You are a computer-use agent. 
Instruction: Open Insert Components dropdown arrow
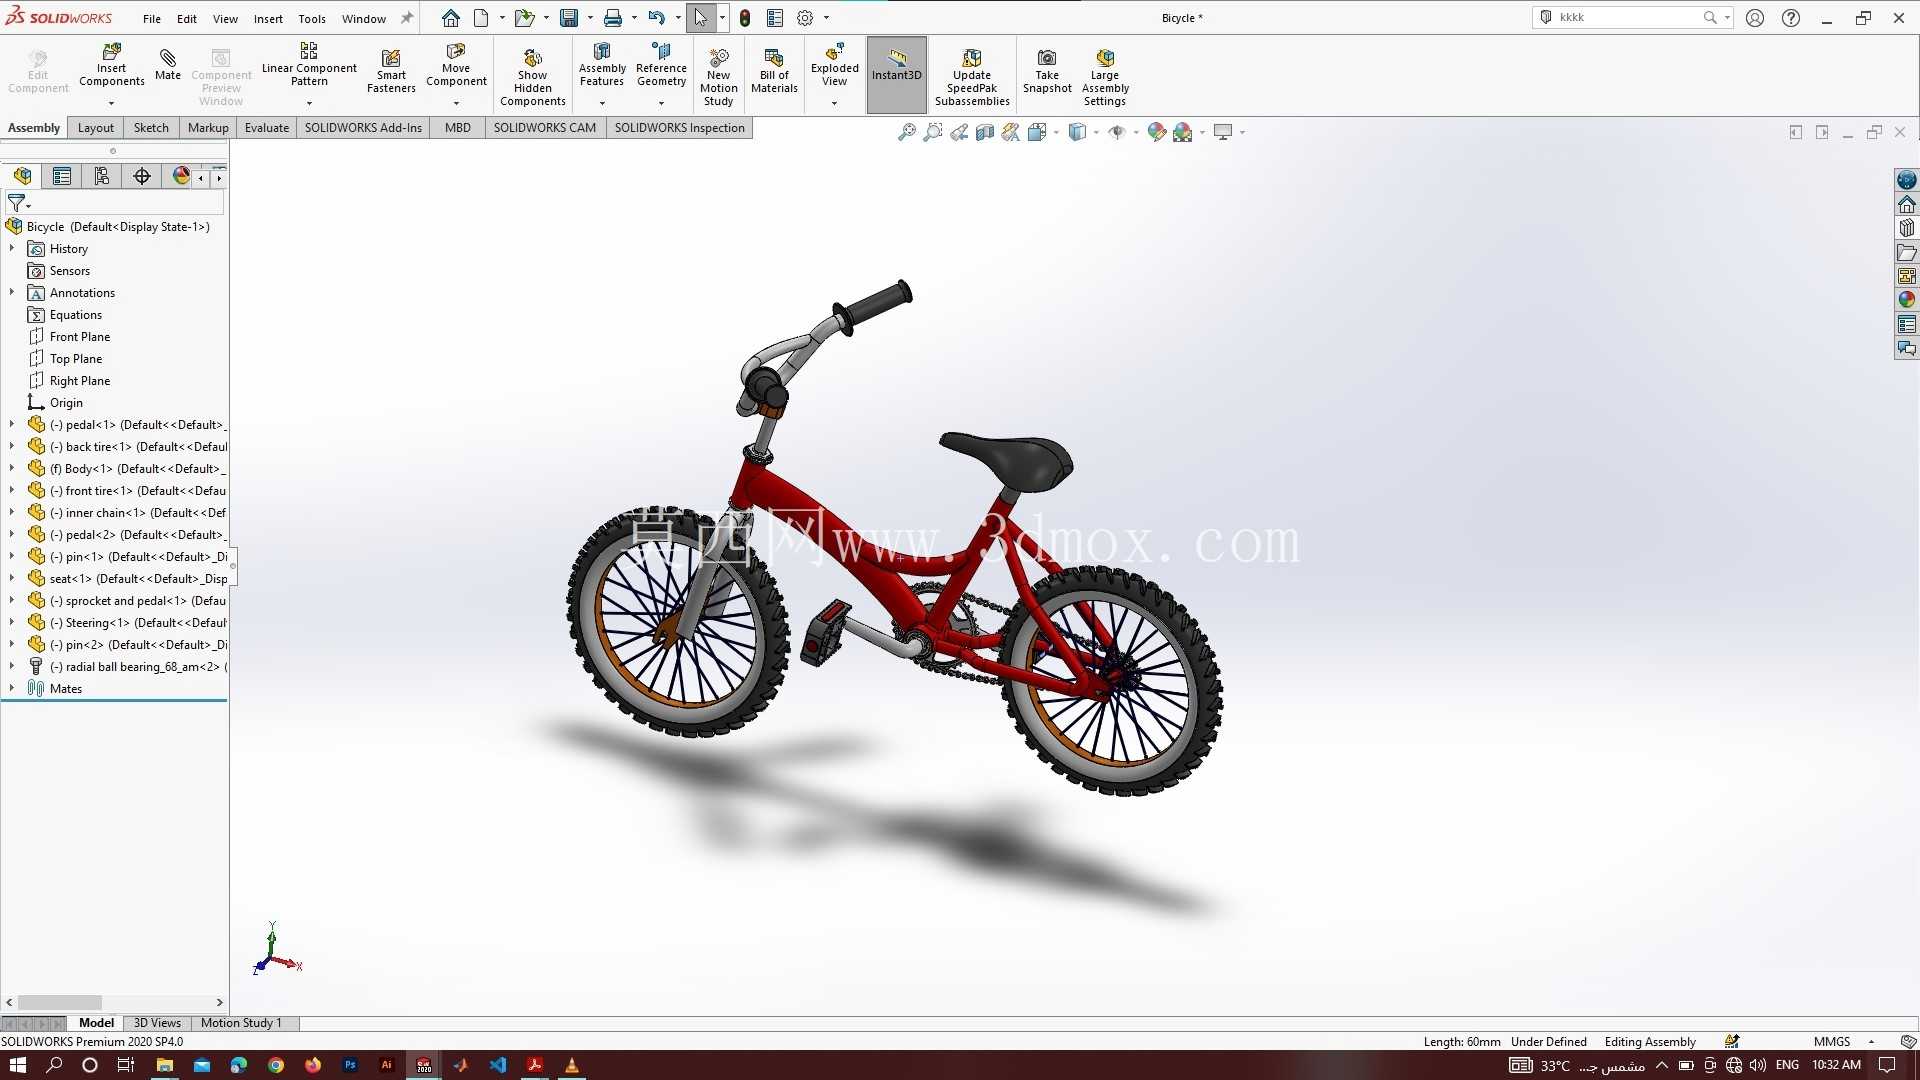112,103
